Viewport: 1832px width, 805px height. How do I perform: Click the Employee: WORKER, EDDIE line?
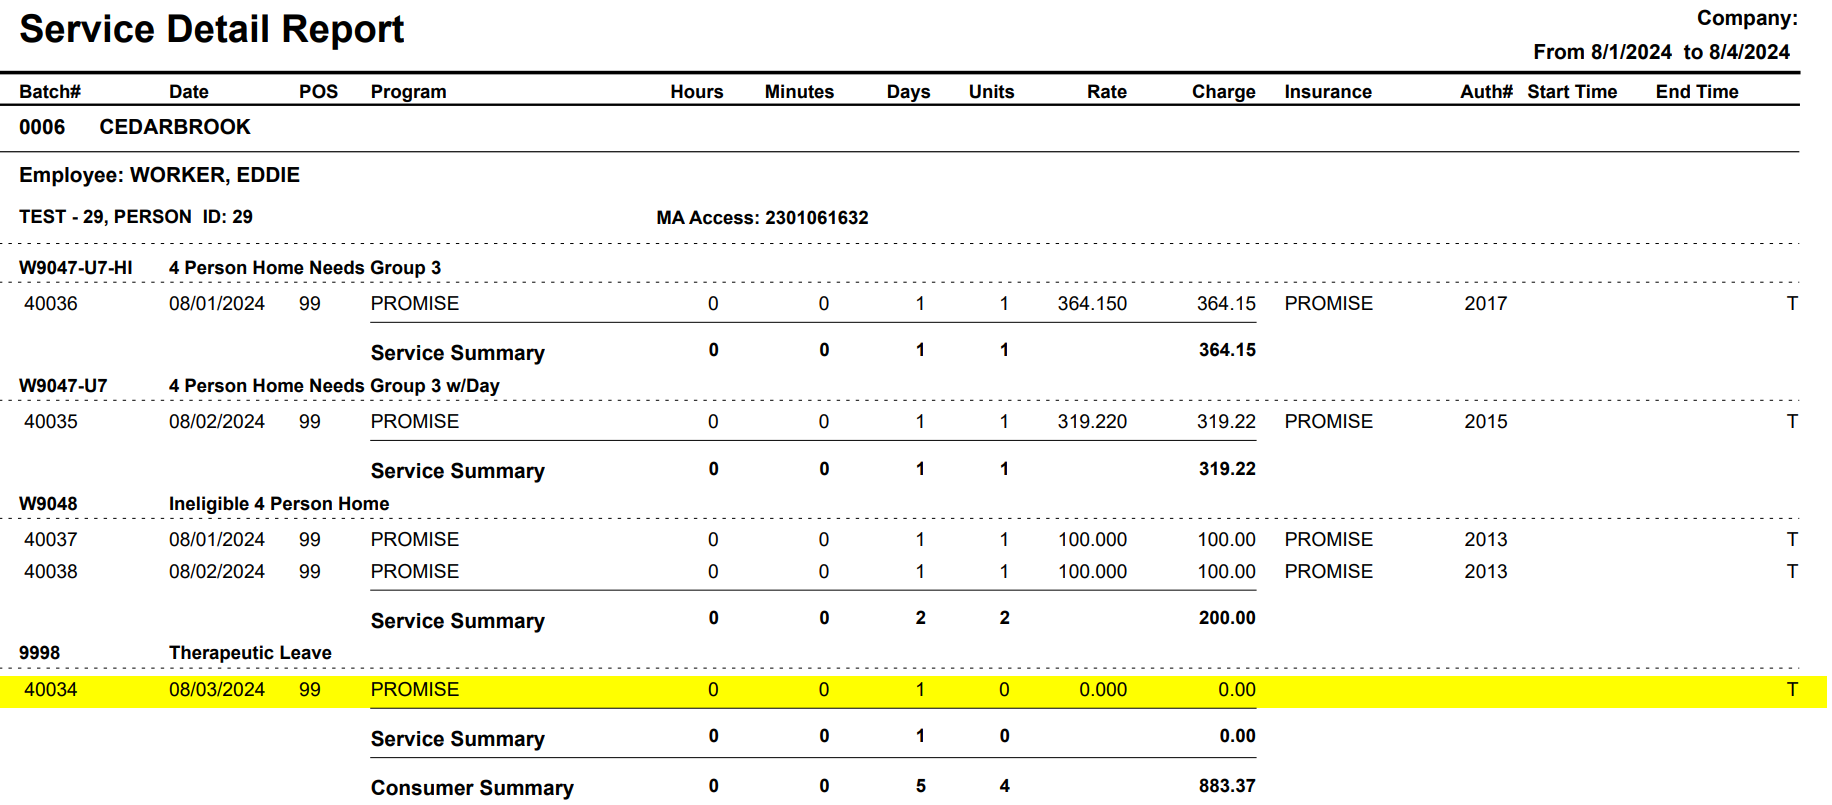point(159,175)
